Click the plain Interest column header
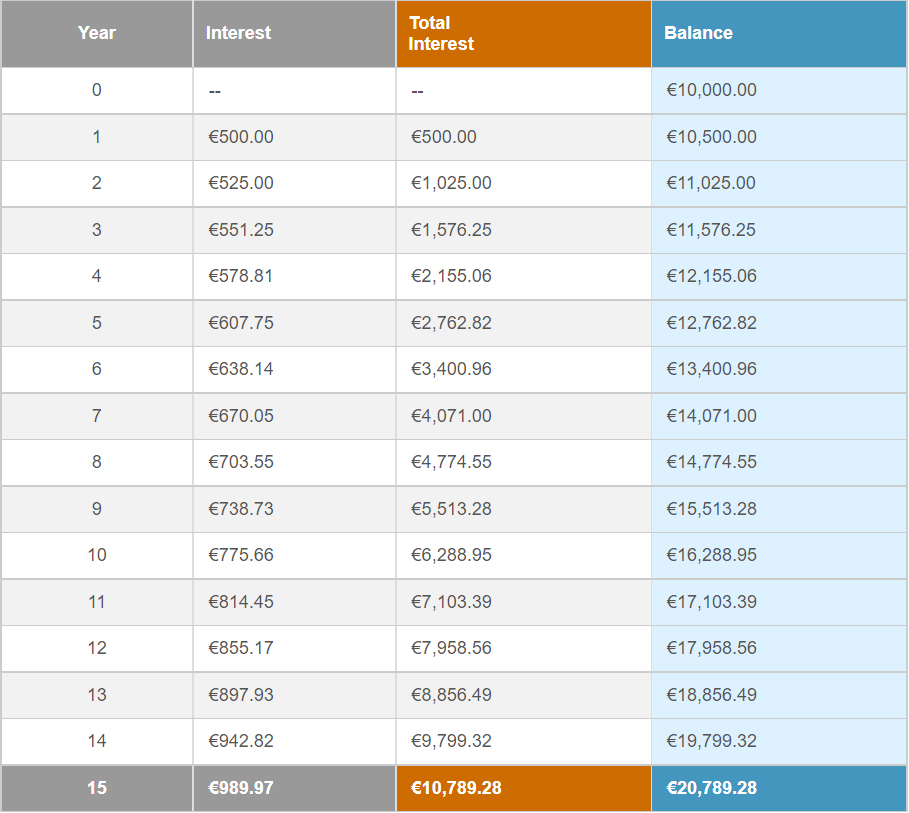909x813 pixels. click(238, 33)
